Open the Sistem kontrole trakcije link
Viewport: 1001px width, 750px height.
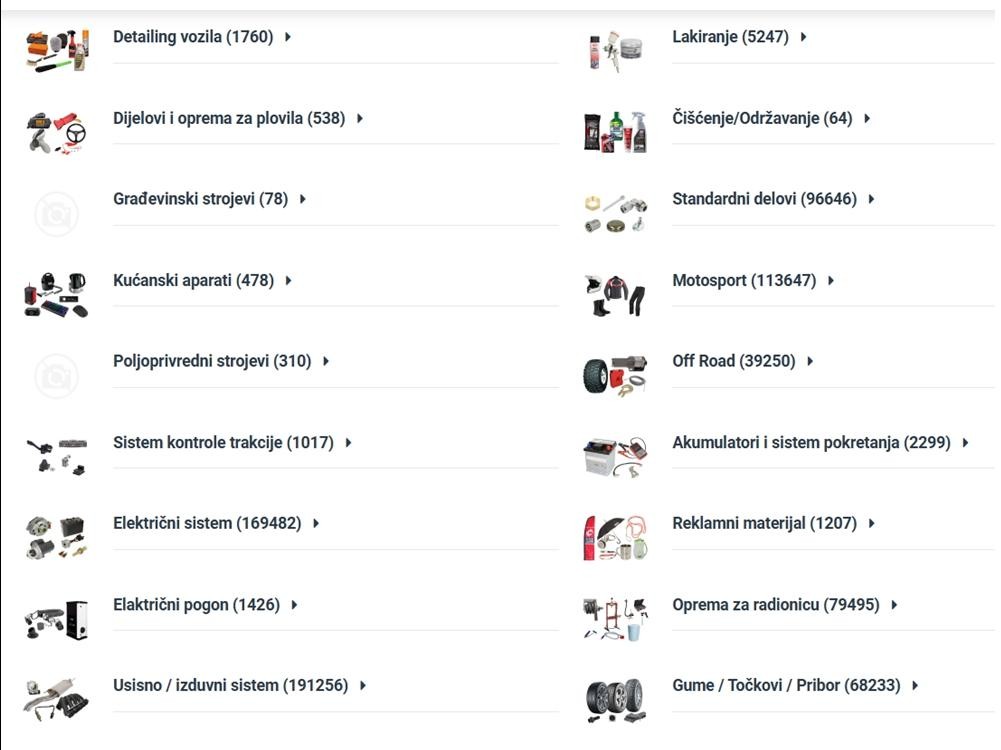click(223, 442)
